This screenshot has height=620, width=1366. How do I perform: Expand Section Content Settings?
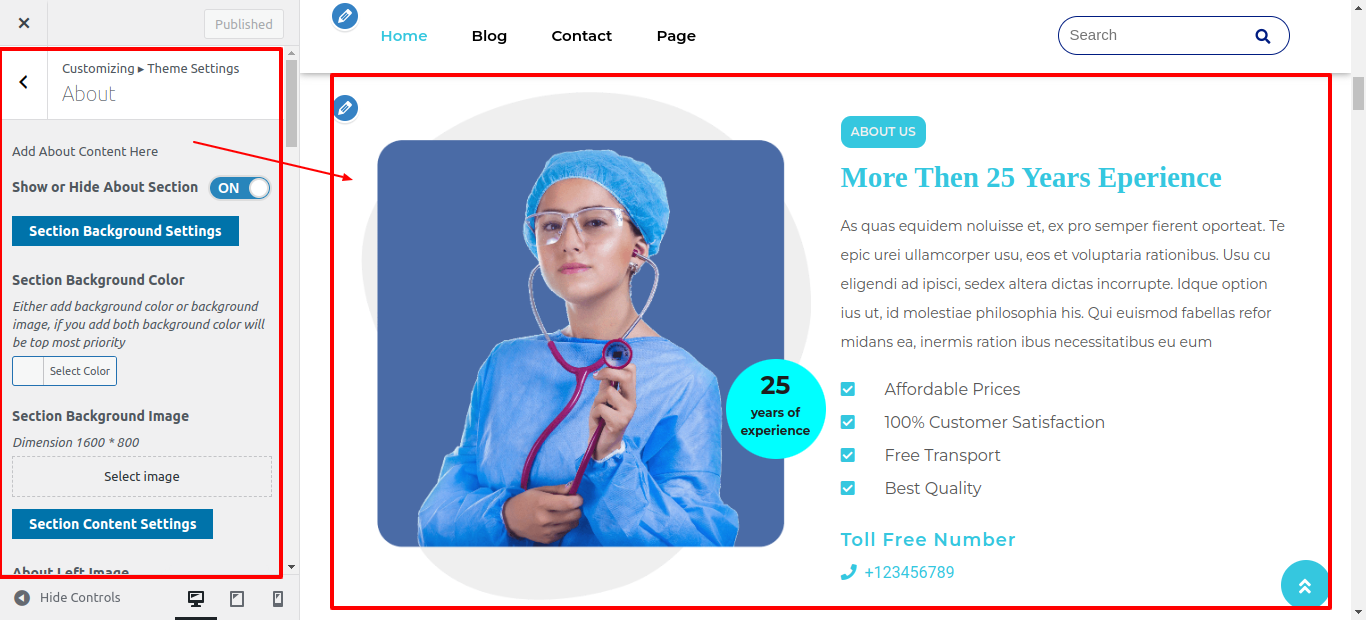[112, 524]
